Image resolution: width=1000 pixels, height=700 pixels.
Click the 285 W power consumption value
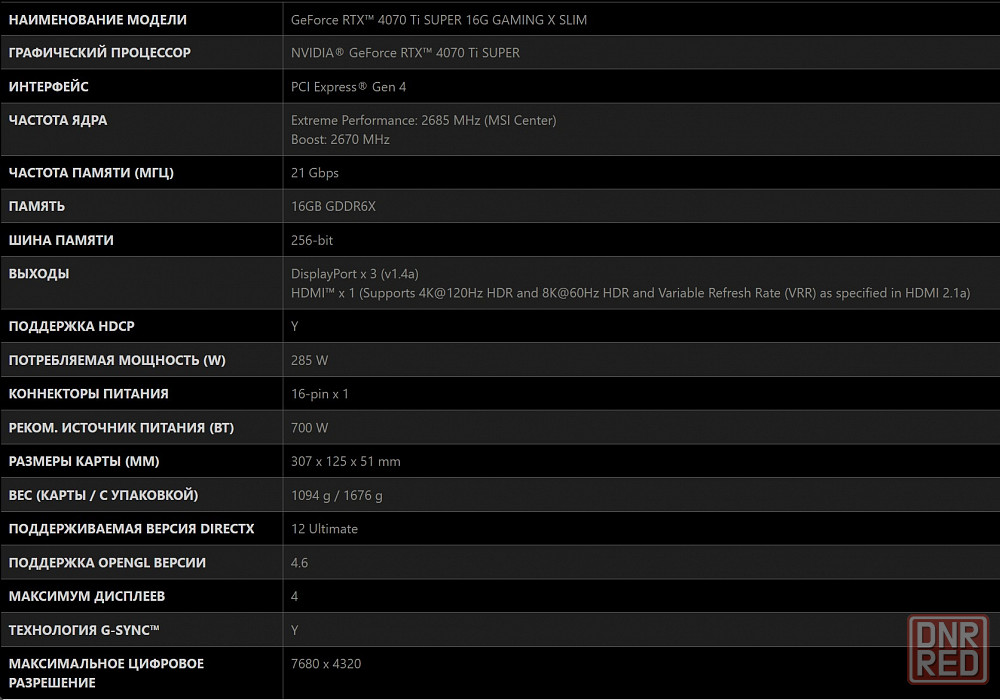pyautogui.click(x=309, y=360)
